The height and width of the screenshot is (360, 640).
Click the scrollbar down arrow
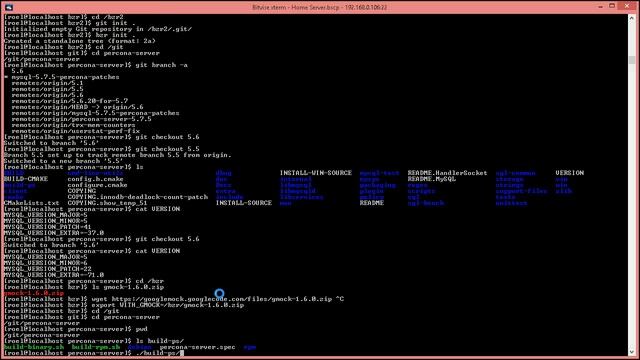pos(631,352)
